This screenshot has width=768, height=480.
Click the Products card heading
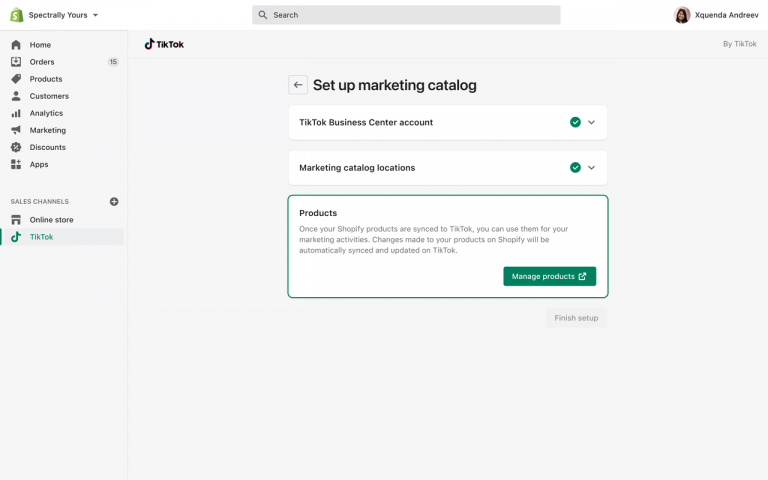pos(318,213)
